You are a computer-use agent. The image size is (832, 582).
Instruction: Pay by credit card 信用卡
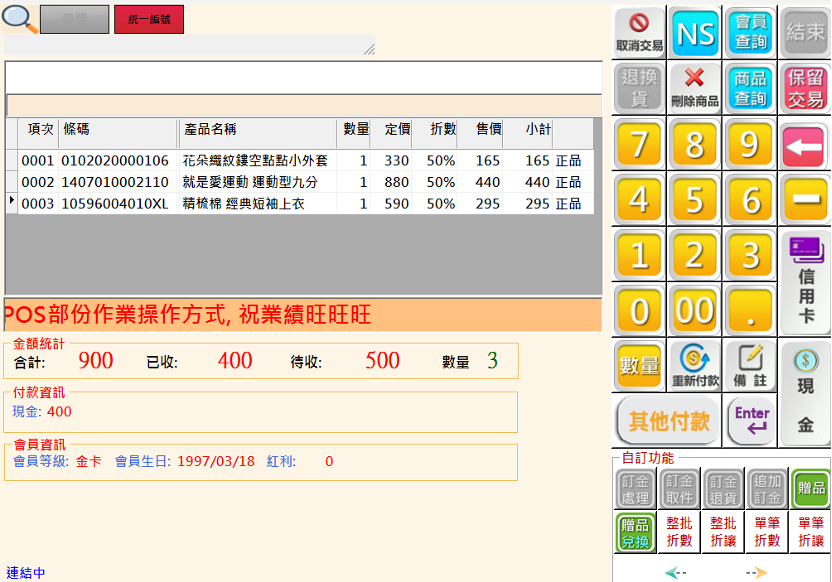pyautogui.click(x=805, y=282)
